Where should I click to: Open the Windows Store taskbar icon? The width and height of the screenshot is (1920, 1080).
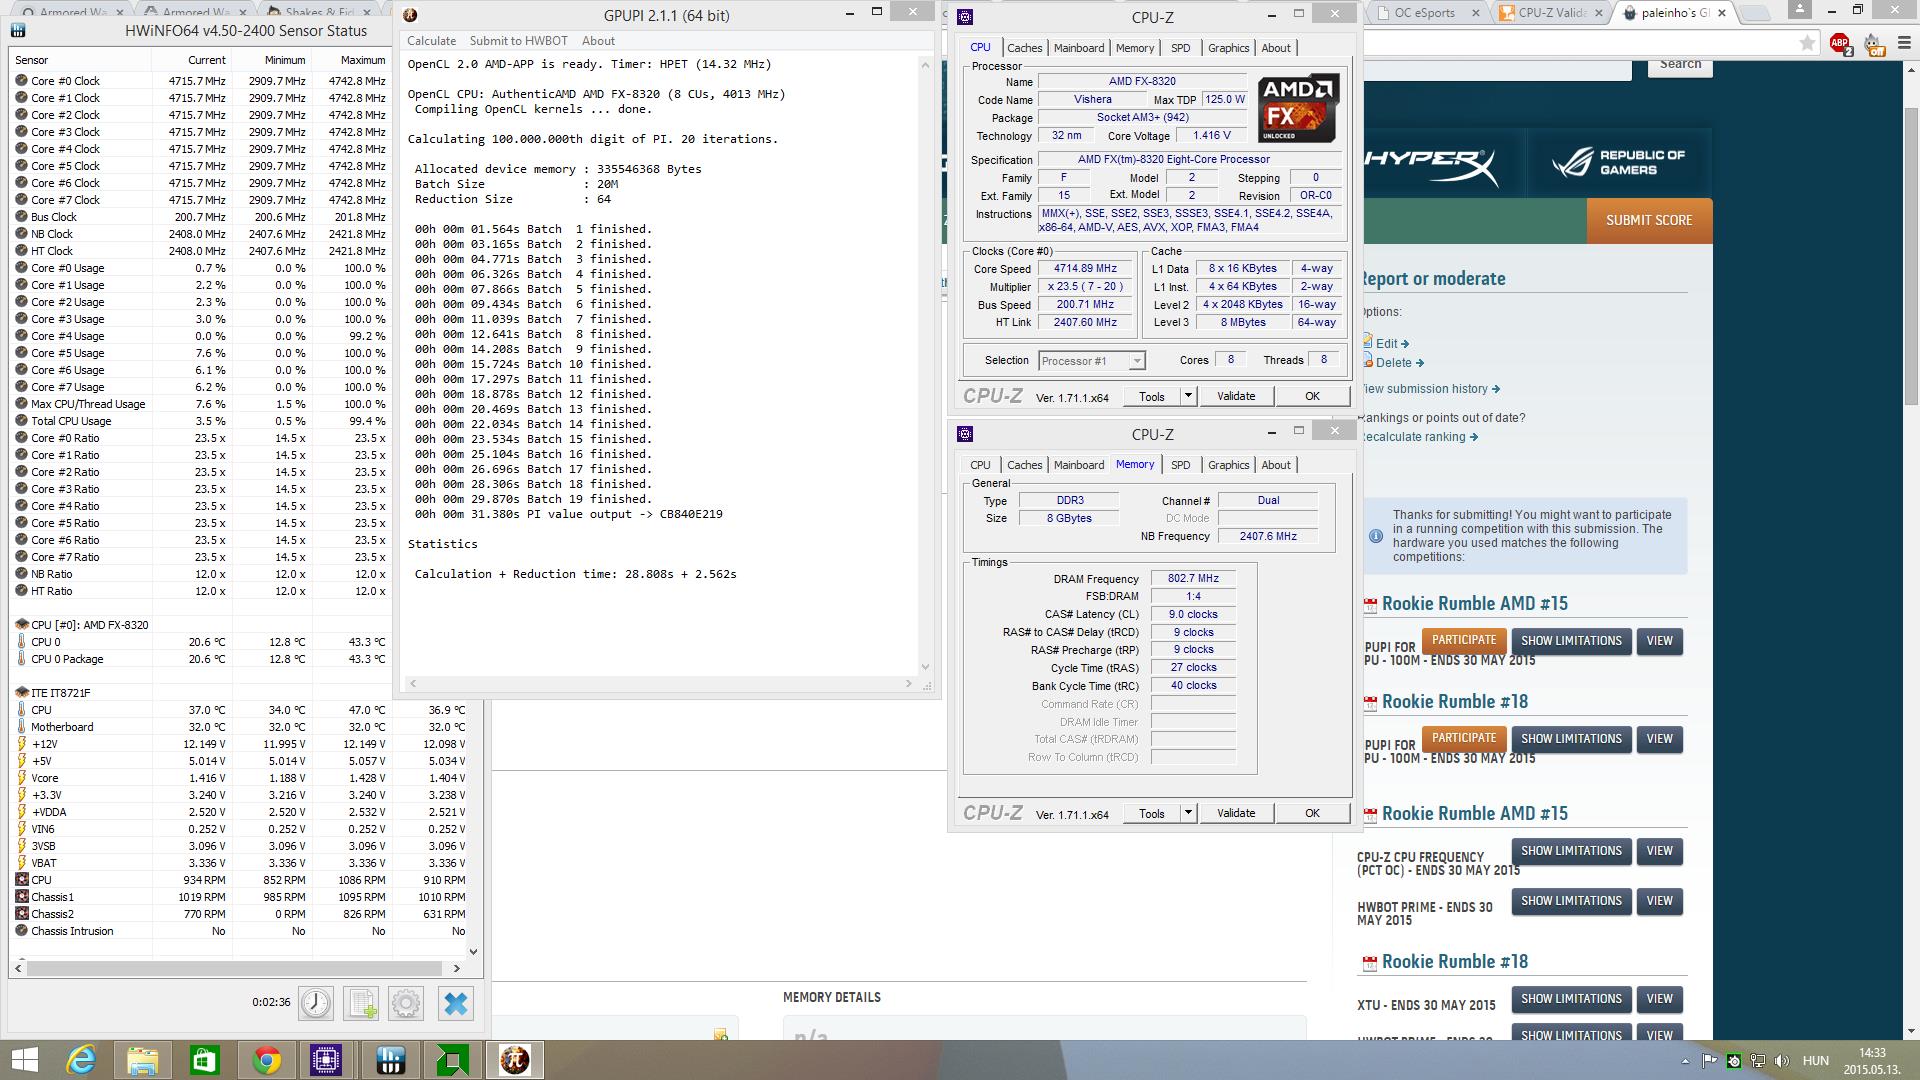[205, 1060]
